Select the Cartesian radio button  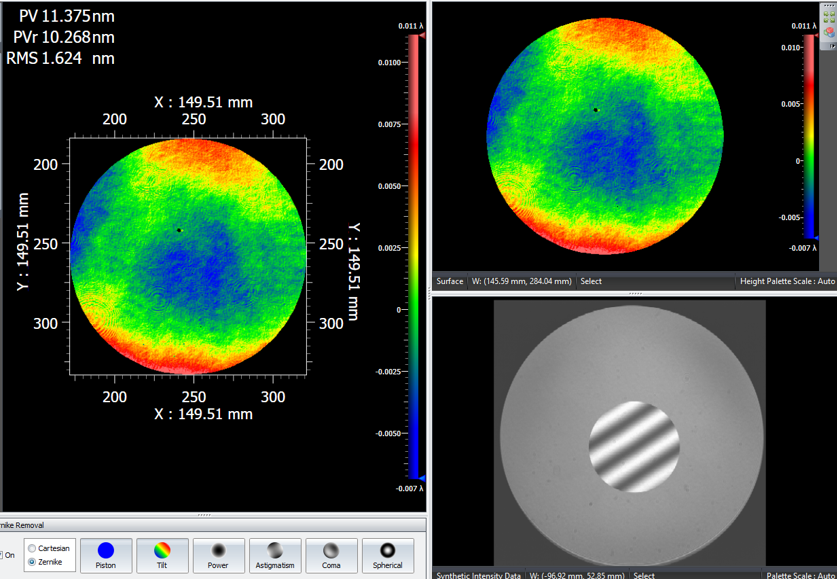point(33,549)
